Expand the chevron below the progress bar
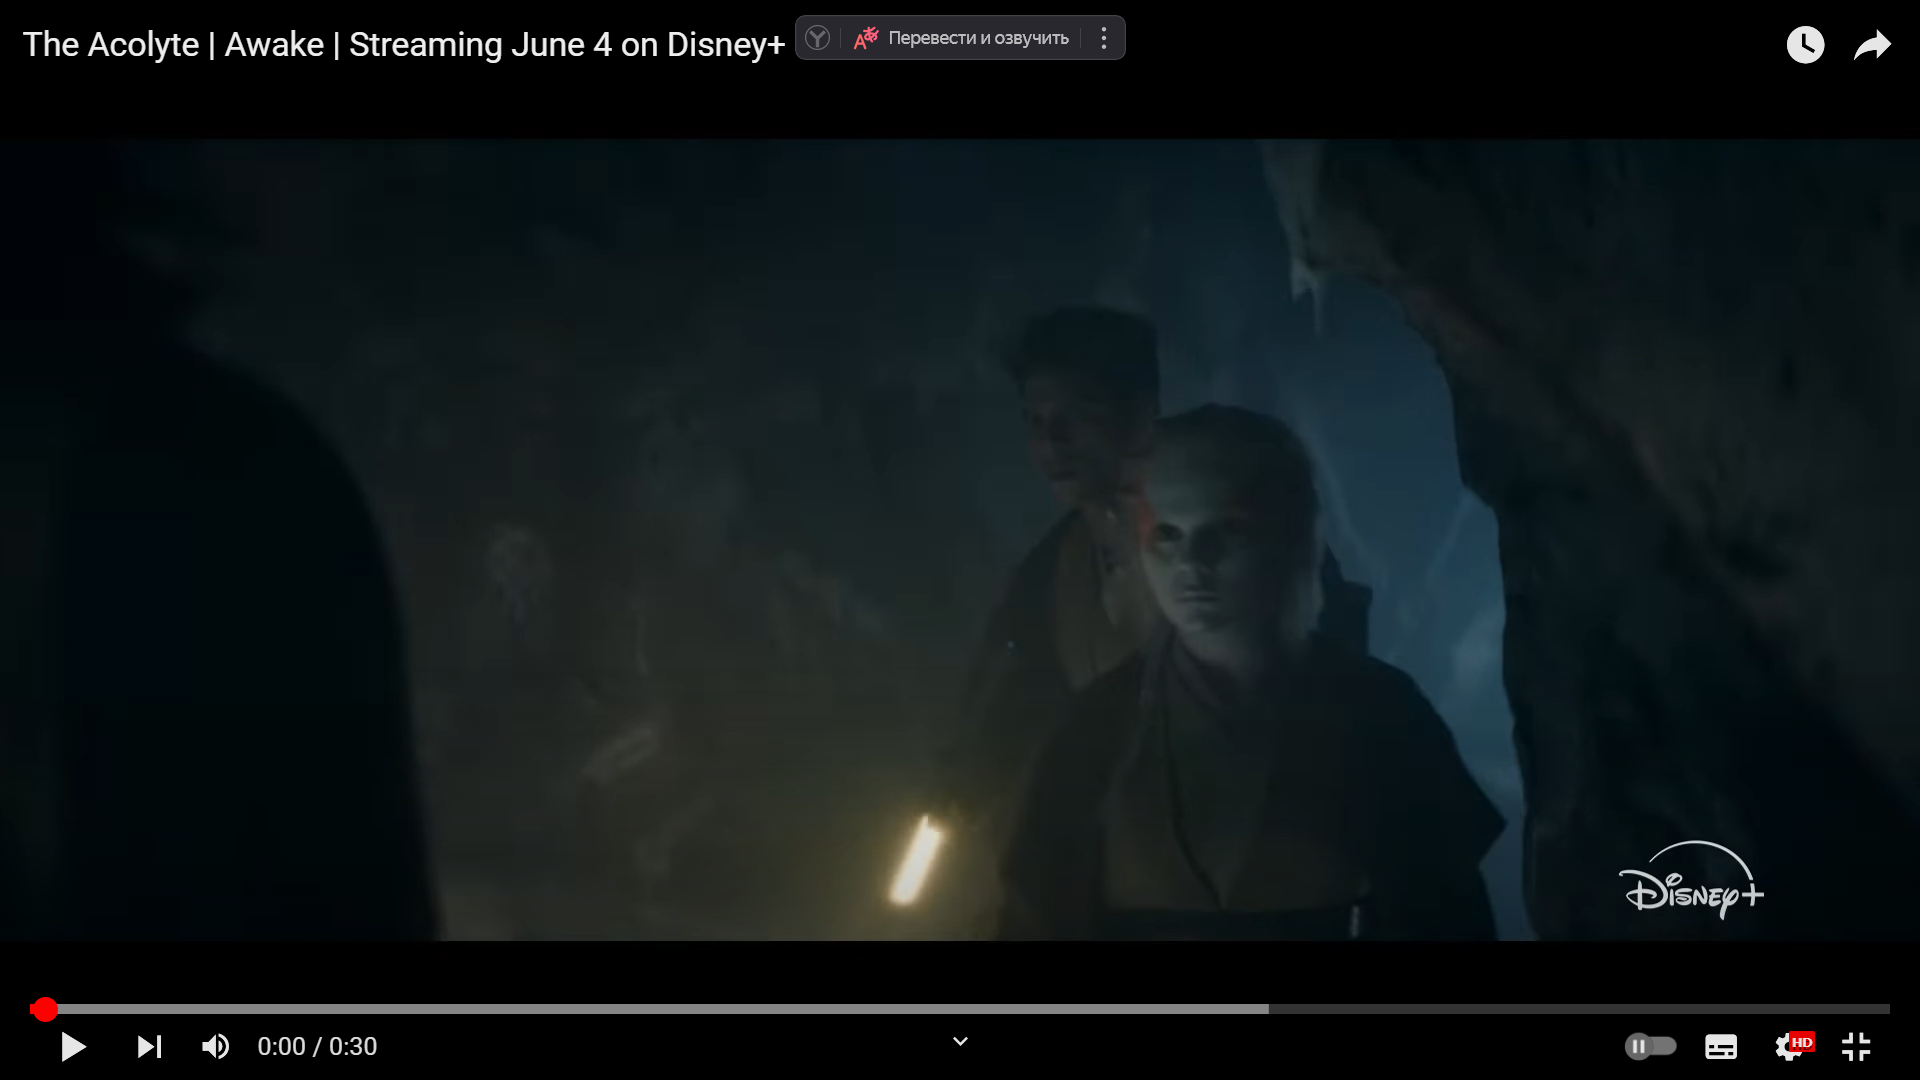 point(960,1042)
